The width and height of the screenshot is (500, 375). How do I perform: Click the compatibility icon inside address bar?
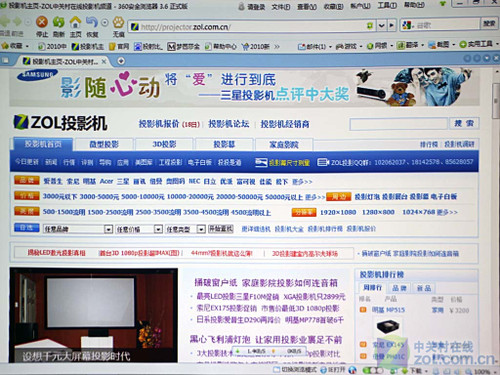coord(370,25)
